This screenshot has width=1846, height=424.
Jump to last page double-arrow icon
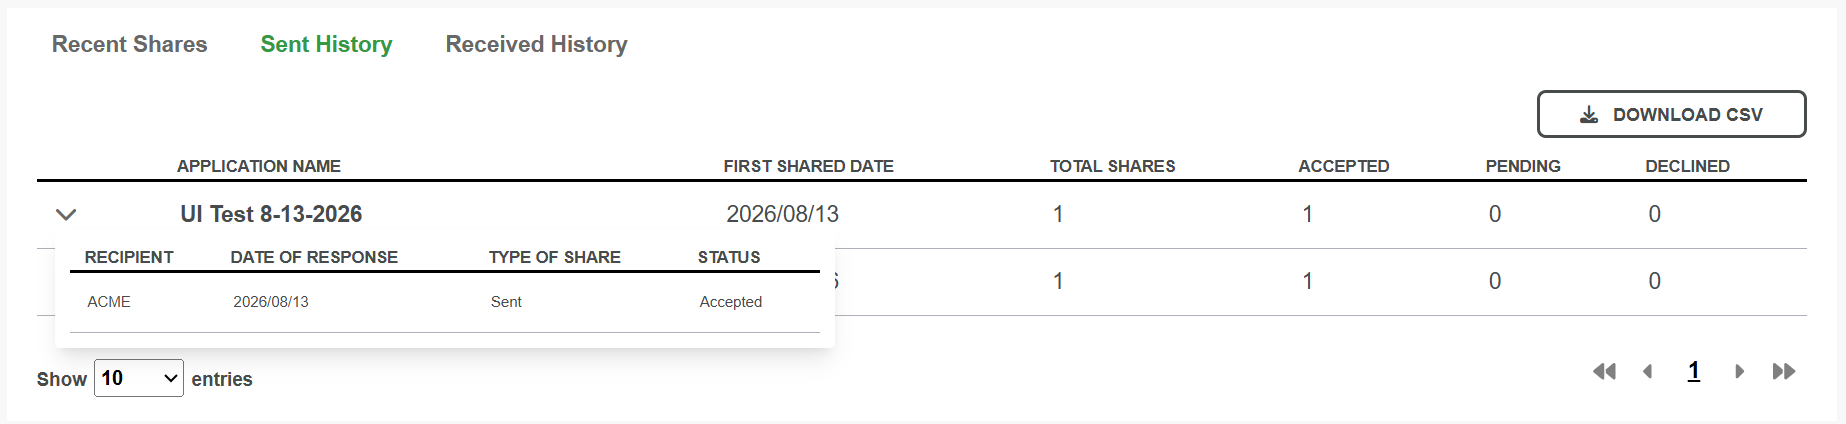(1784, 372)
